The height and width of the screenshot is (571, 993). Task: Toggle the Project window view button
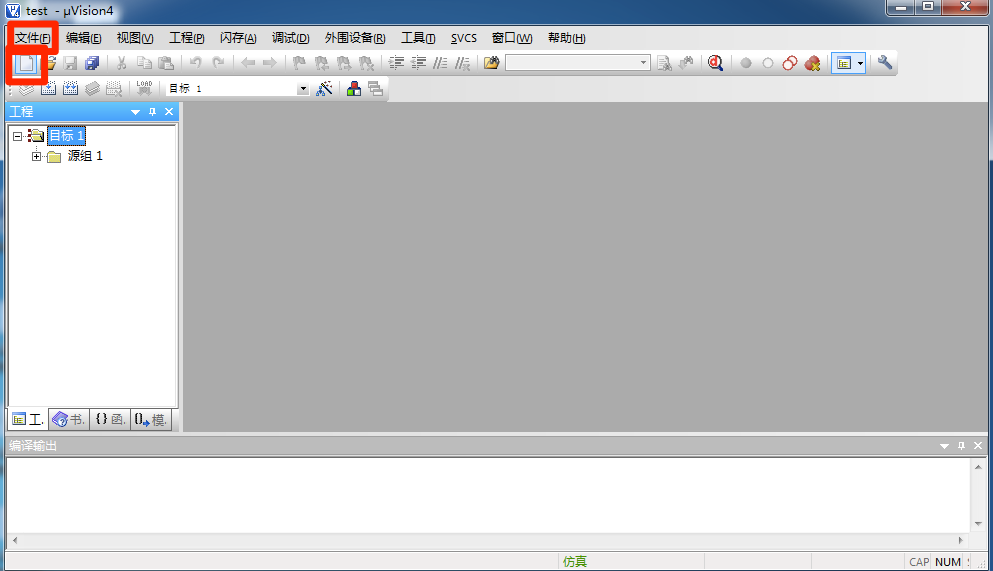click(x=843, y=63)
